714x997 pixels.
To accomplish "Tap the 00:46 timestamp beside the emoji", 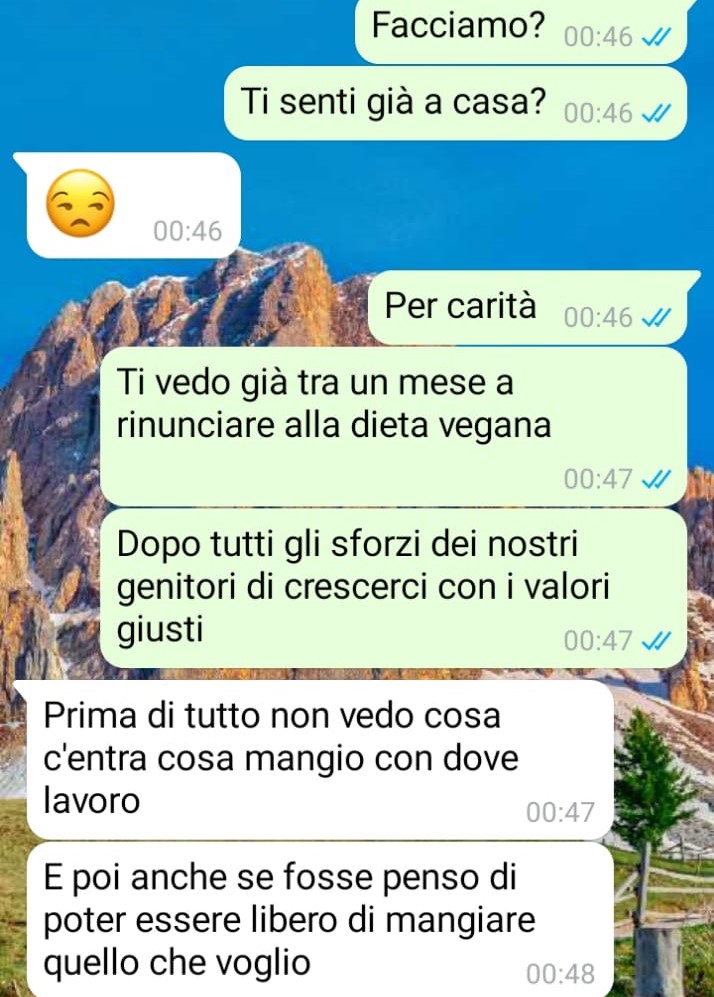I will 188,231.
